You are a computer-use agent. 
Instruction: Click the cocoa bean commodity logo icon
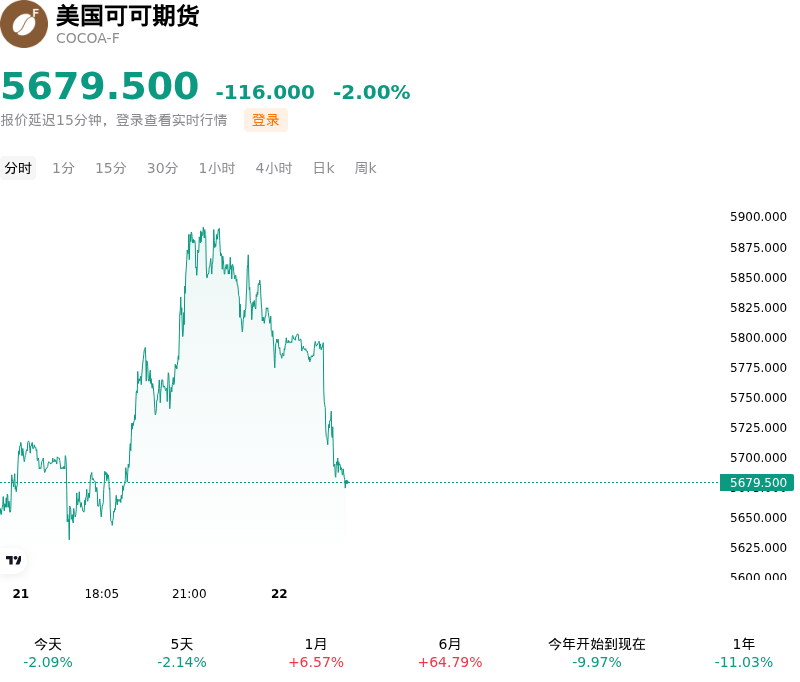24,24
